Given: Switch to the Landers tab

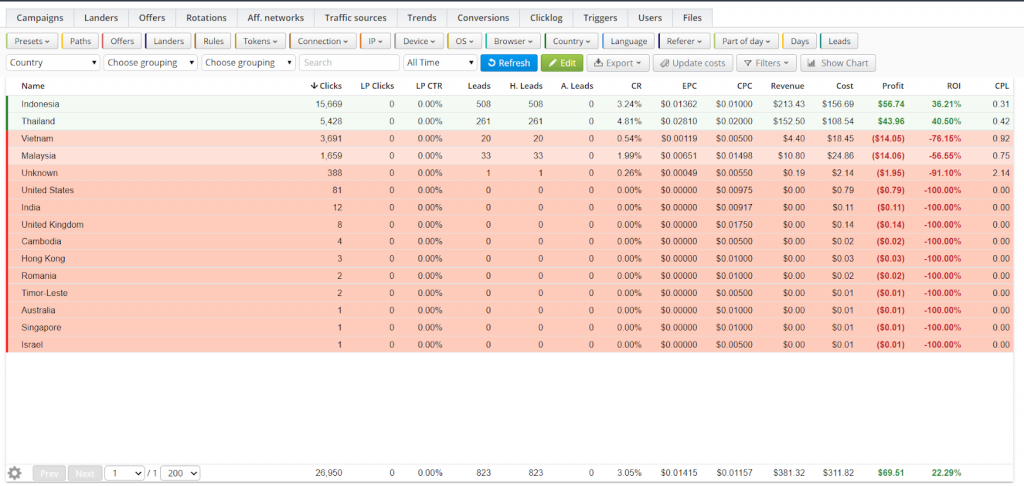Looking at the screenshot, I should [x=101, y=18].
